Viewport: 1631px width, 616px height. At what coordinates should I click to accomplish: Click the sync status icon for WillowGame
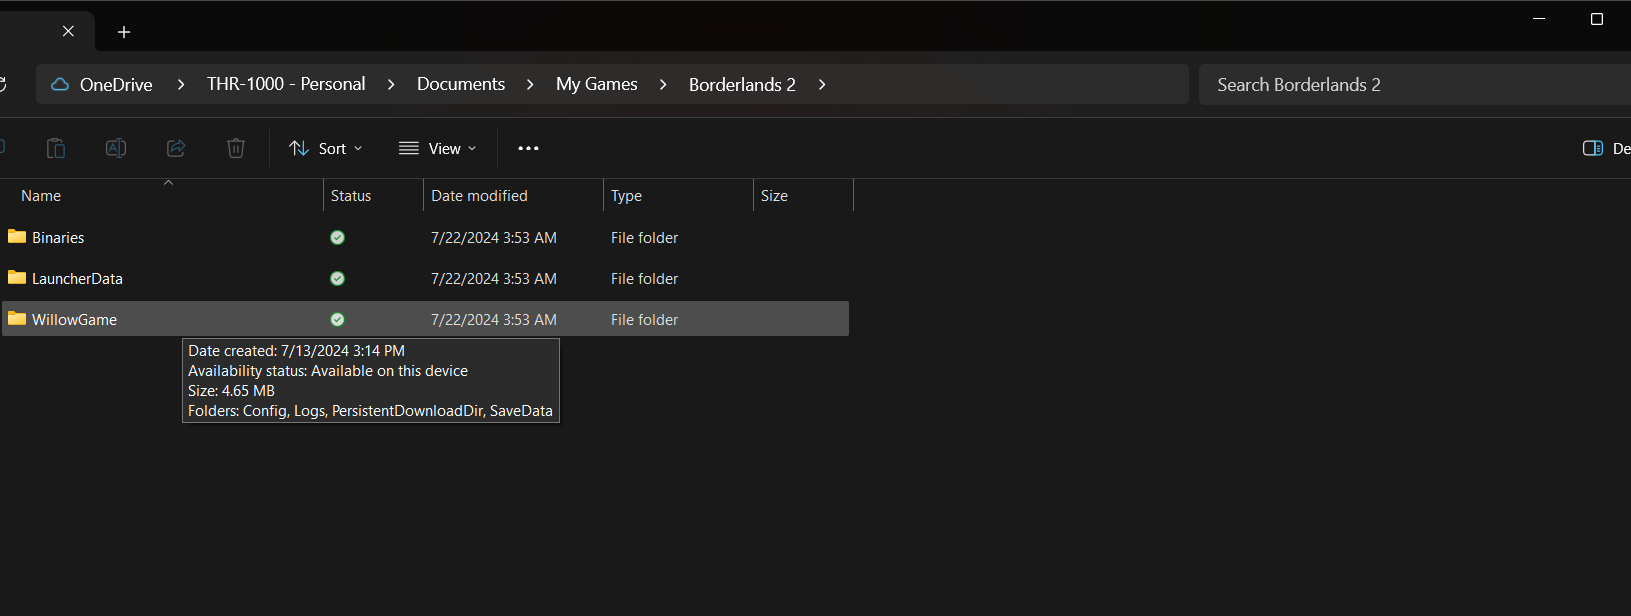click(x=337, y=319)
